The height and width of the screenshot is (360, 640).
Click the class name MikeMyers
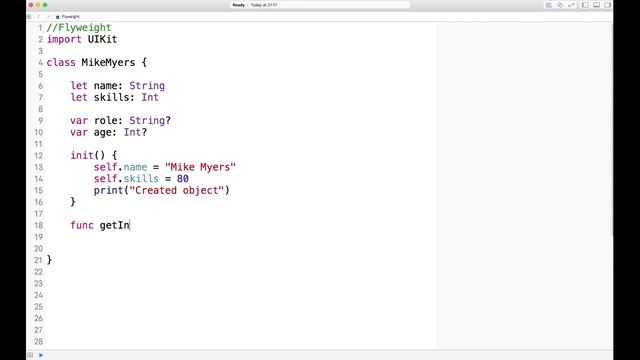pyautogui.click(x=108, y=62)
